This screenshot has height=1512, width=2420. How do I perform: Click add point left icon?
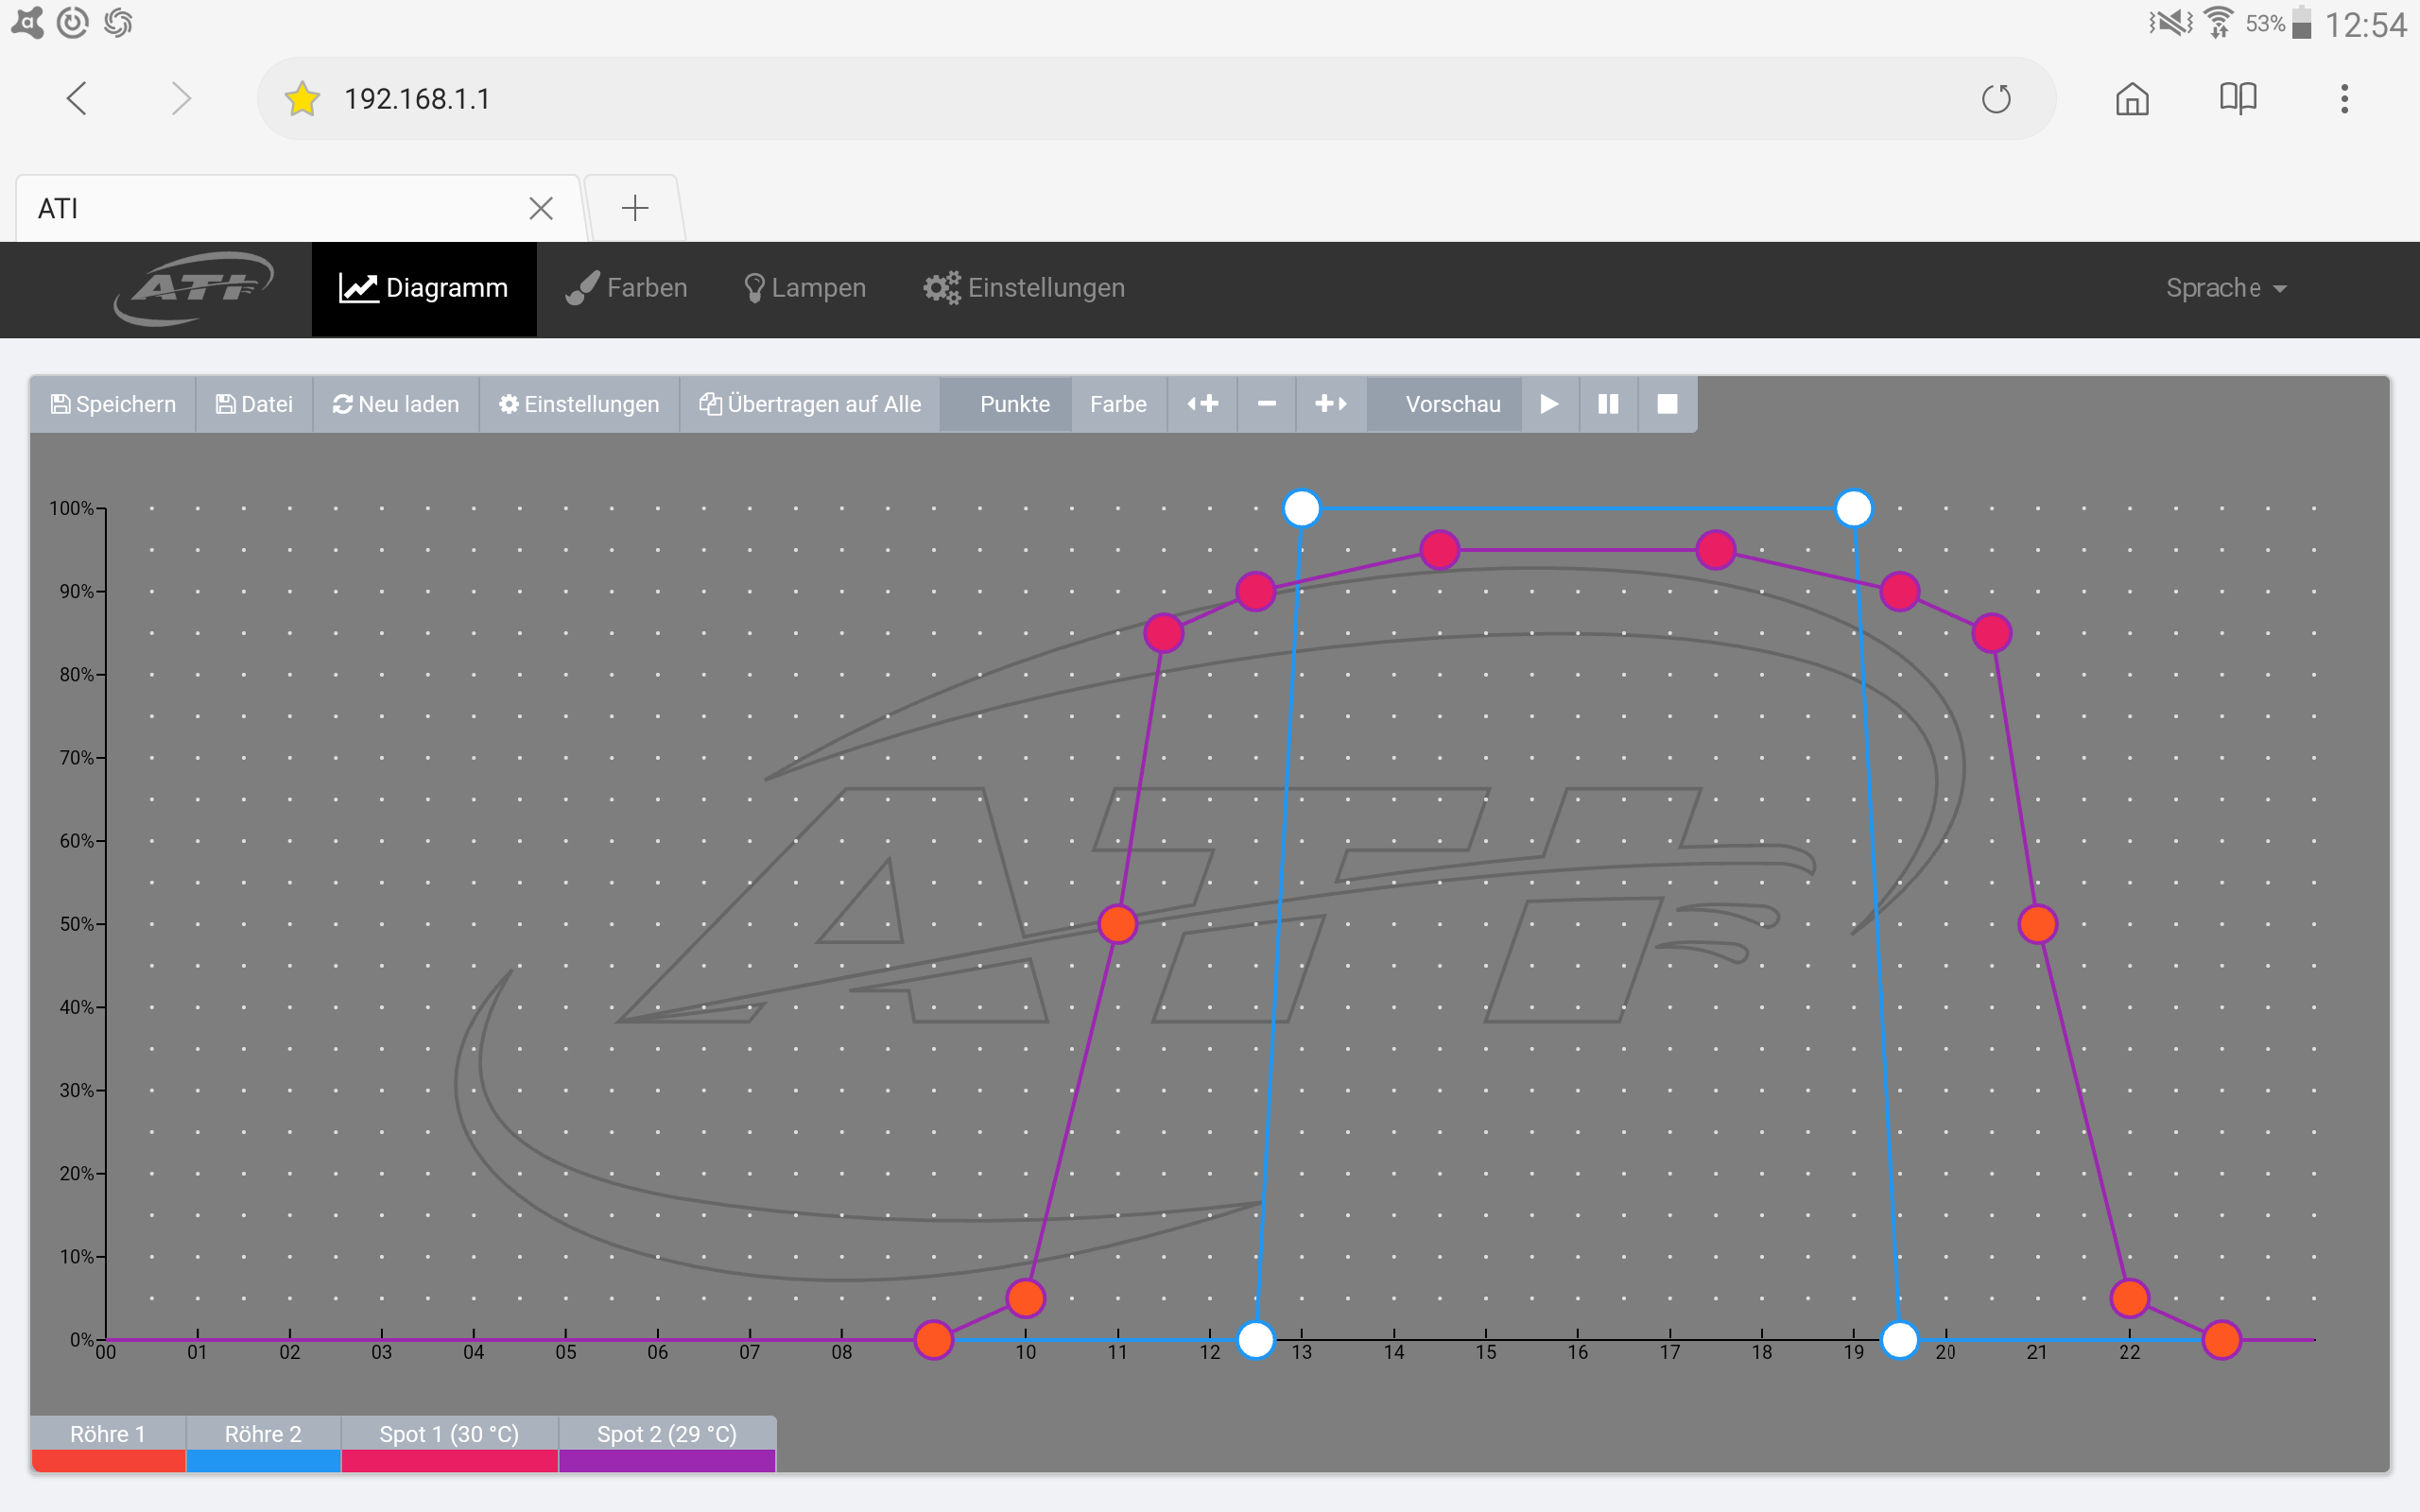[x=1202, y=404]
